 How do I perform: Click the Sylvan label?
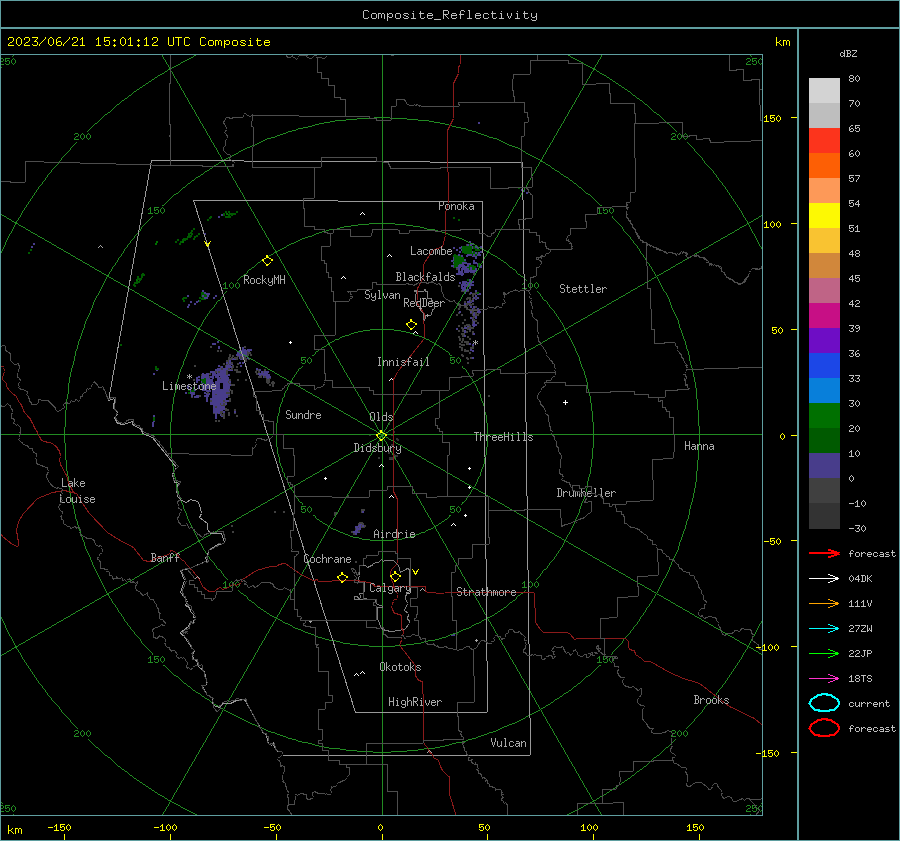(382, 295)
